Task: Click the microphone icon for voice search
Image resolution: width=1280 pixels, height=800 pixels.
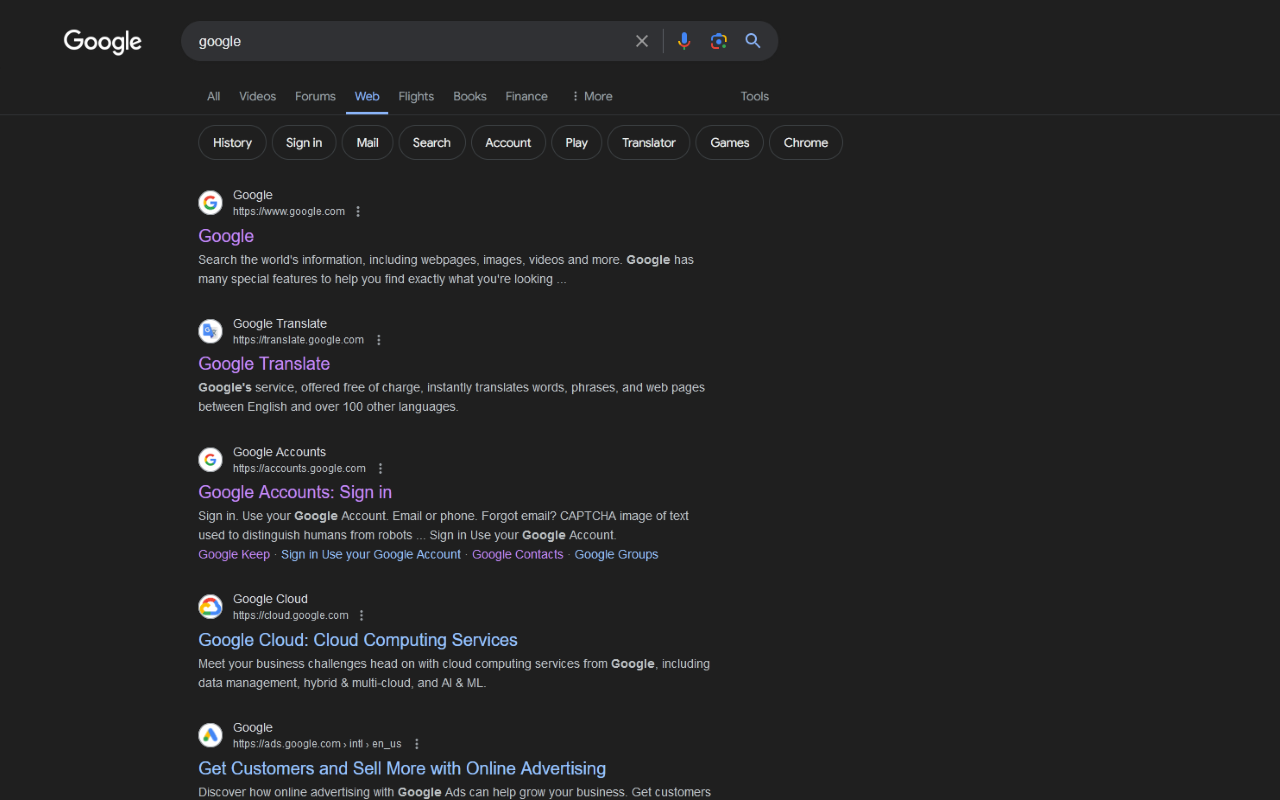Action: 684,41
